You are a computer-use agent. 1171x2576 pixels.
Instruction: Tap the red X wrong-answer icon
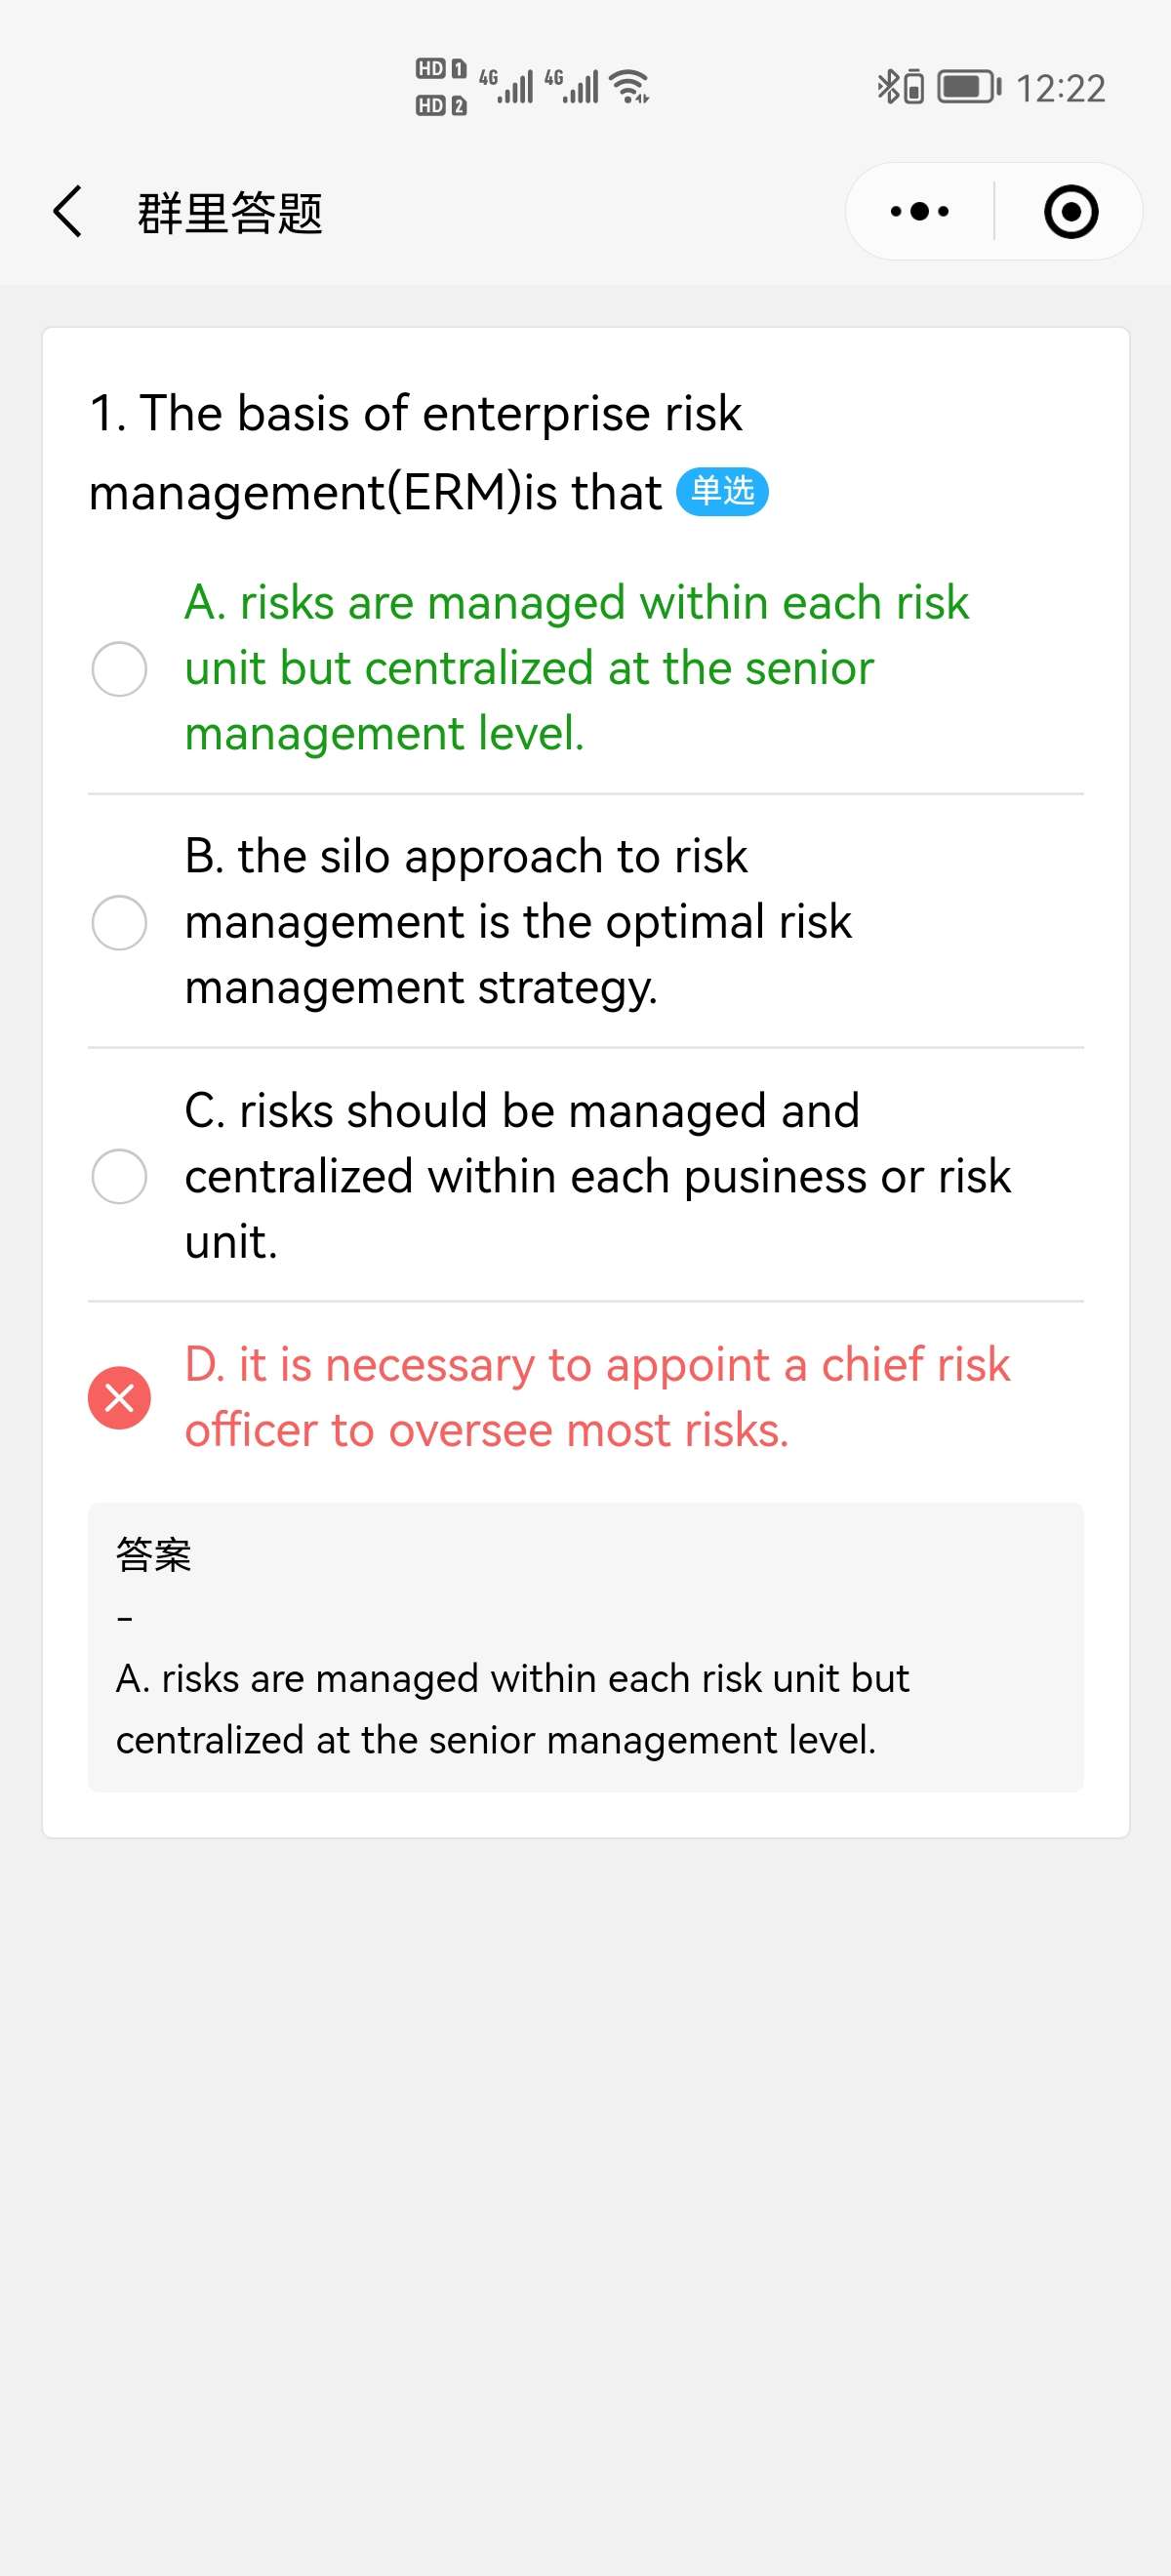[x=119, y=1397]
